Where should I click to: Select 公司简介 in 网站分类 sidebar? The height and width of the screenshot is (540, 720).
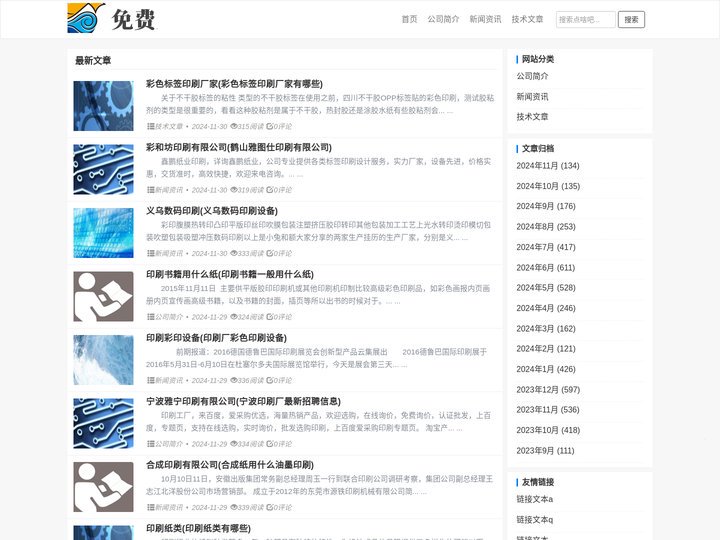coord(532,76)
